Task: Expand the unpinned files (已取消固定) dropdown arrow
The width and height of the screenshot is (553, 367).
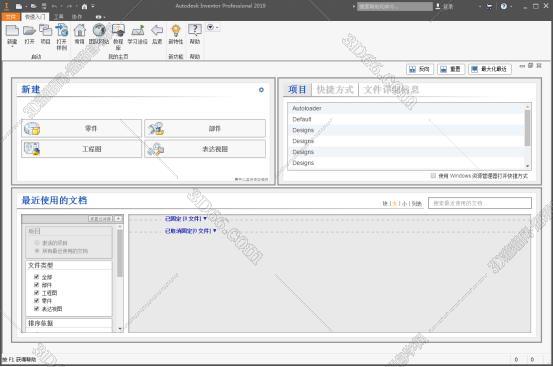Action: click(x=215, y=231)
